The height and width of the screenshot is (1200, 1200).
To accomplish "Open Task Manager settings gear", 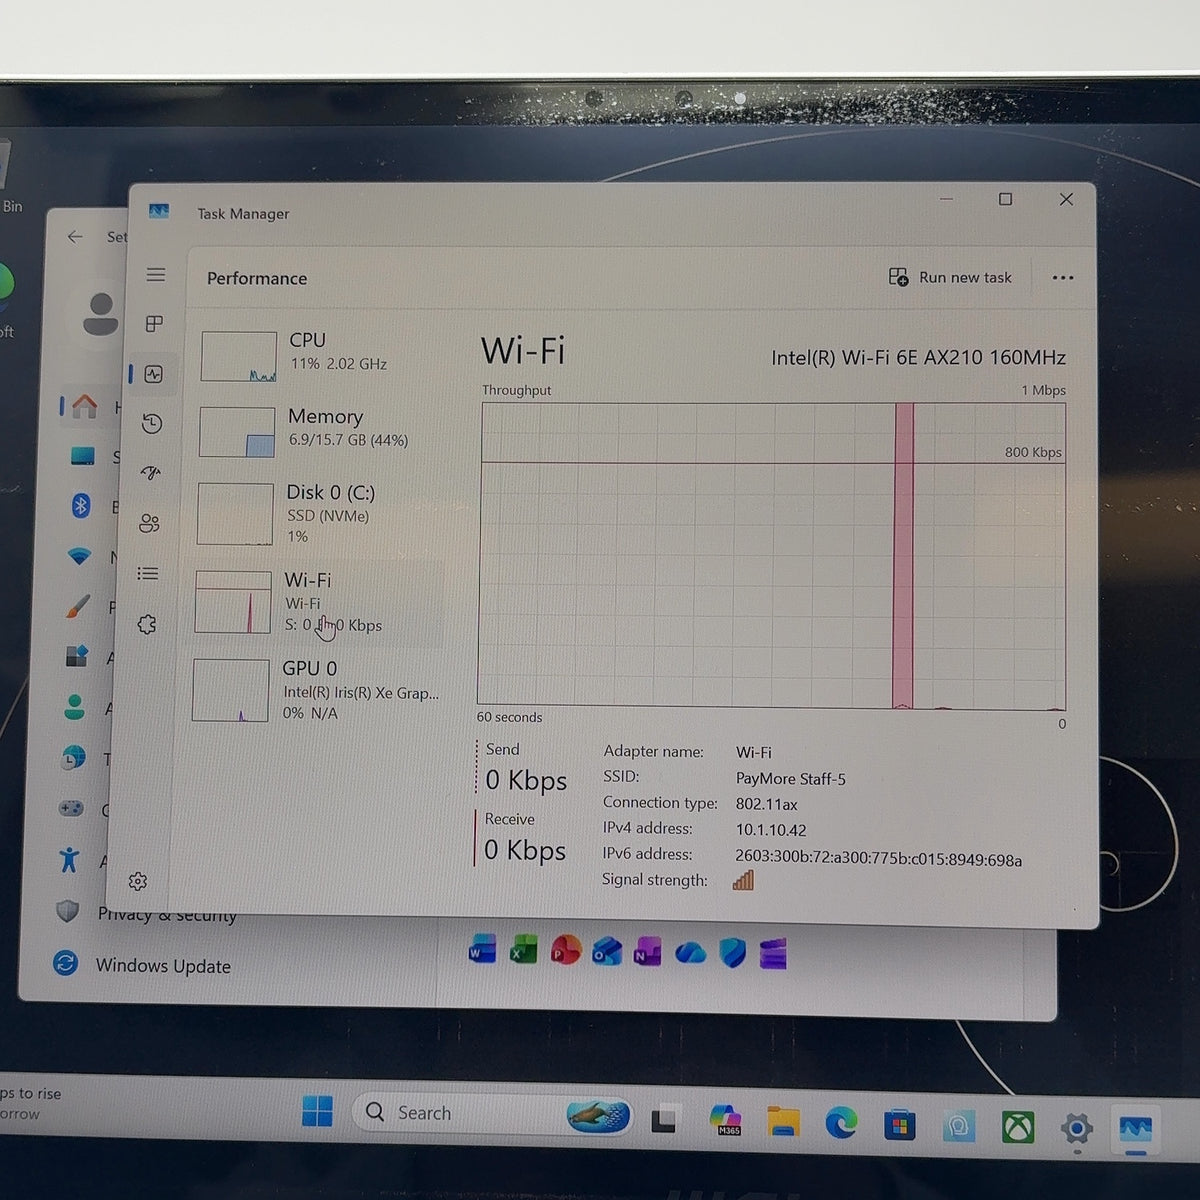I will click(x=138, y=881).
